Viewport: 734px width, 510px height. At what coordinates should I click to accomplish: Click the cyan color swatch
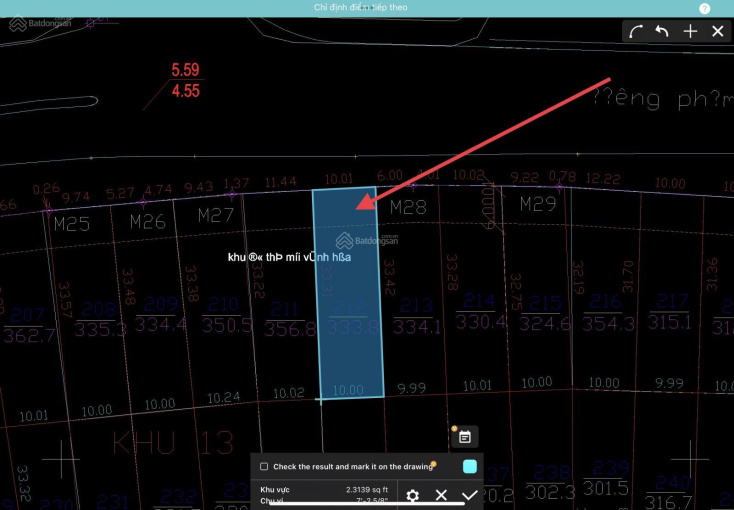click(x=470, y=466)
